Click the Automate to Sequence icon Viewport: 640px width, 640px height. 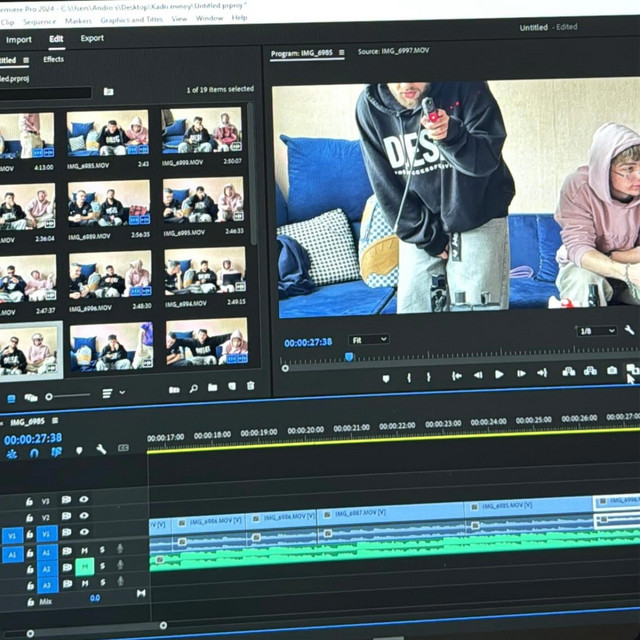(x=174, y=390)
